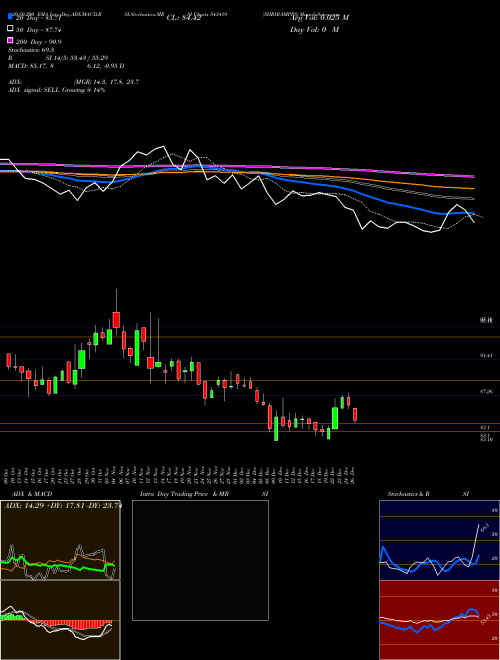Open the ADX indicator chart panel

[x=60, y=540]
